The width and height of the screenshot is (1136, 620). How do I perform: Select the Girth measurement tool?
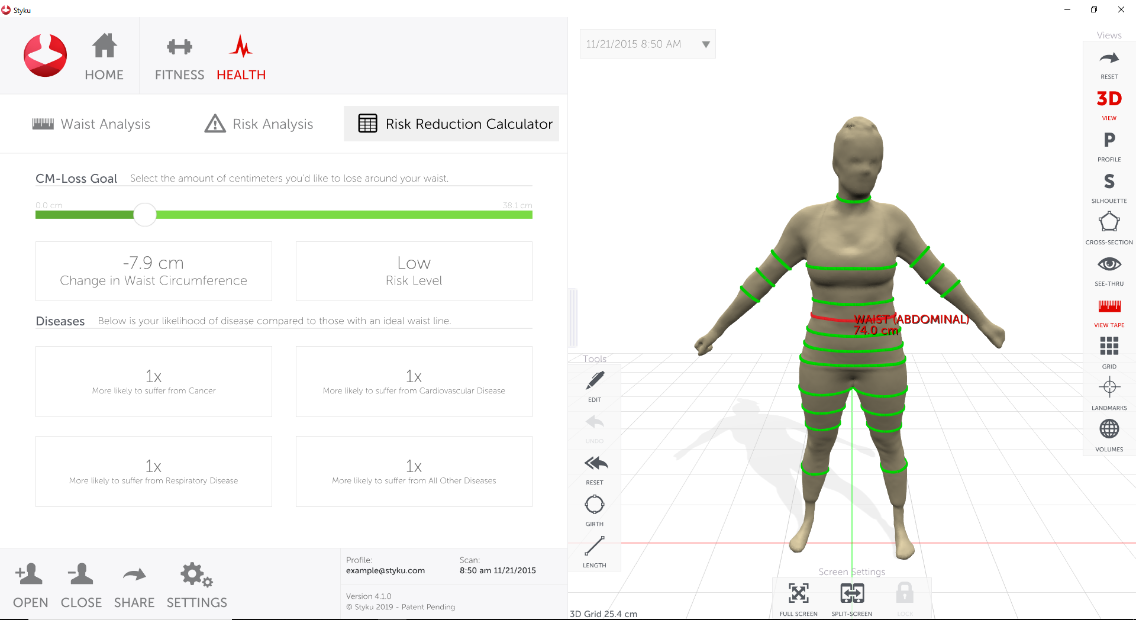594,507
